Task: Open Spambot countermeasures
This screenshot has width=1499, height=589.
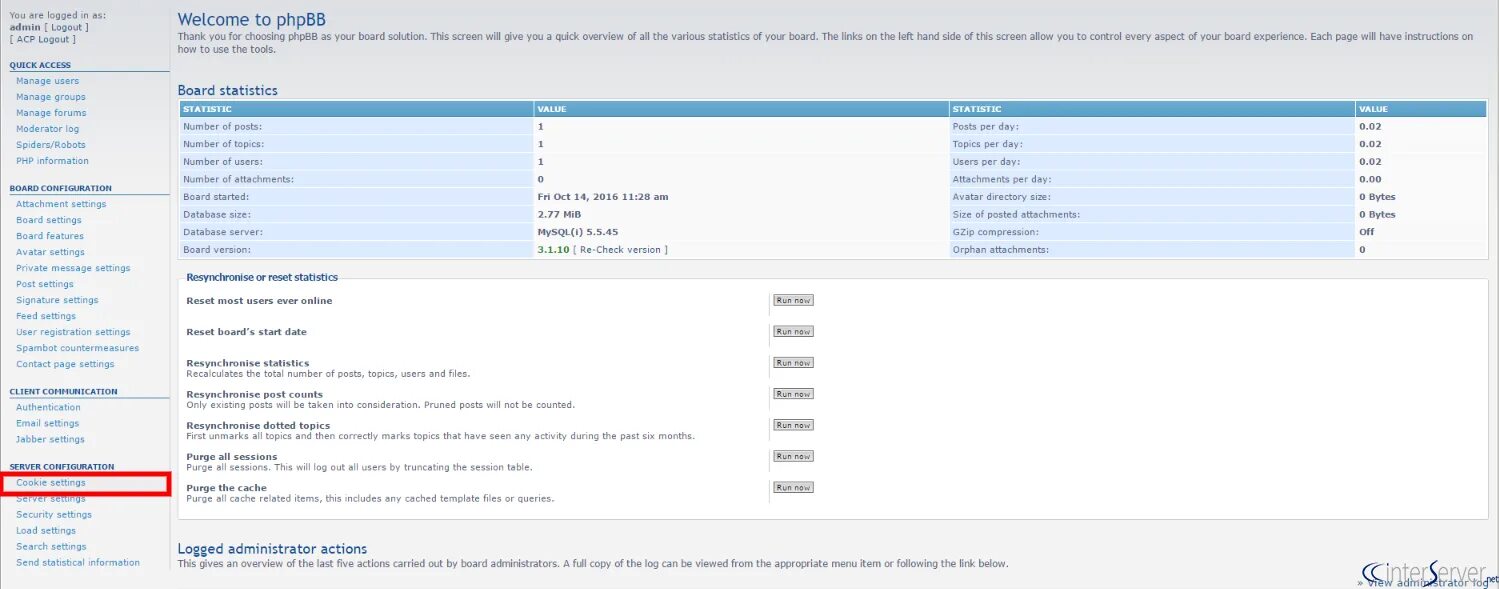Action: point(78,348)
